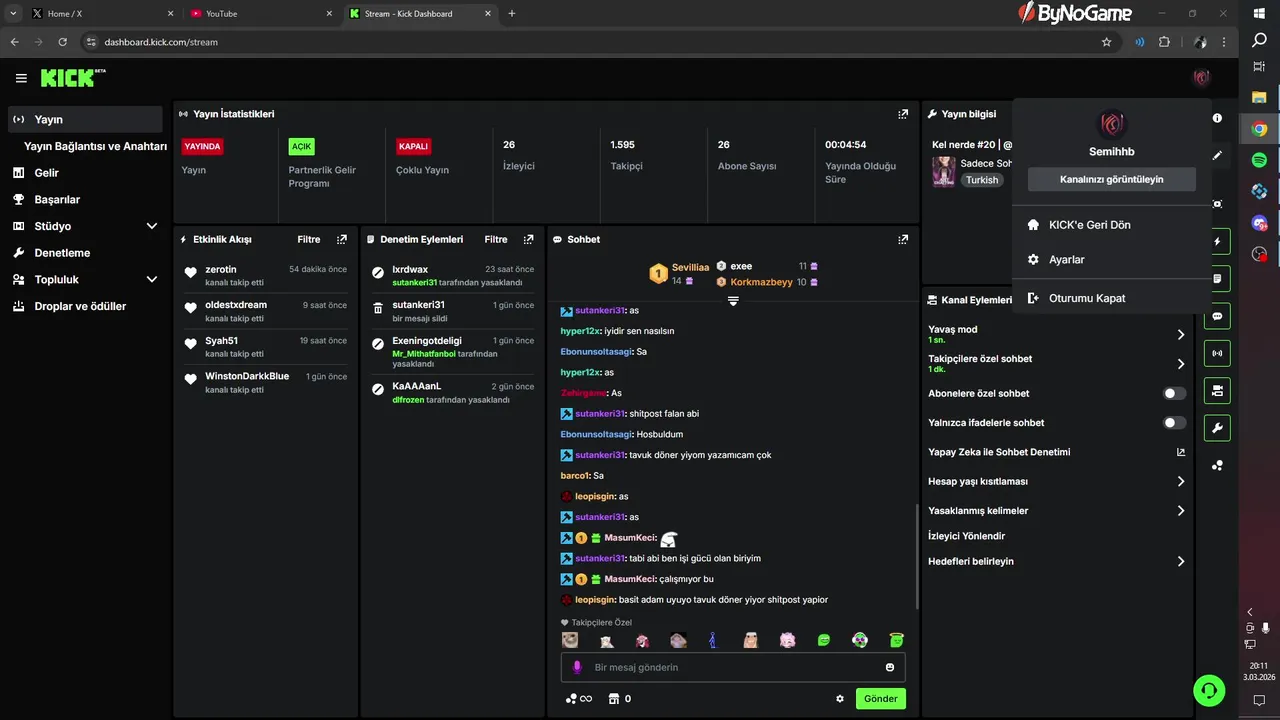The height and width of the screenshot is (720, 1280).
Task: Select the blue stick figure emote
Action: tap(713, 640)
